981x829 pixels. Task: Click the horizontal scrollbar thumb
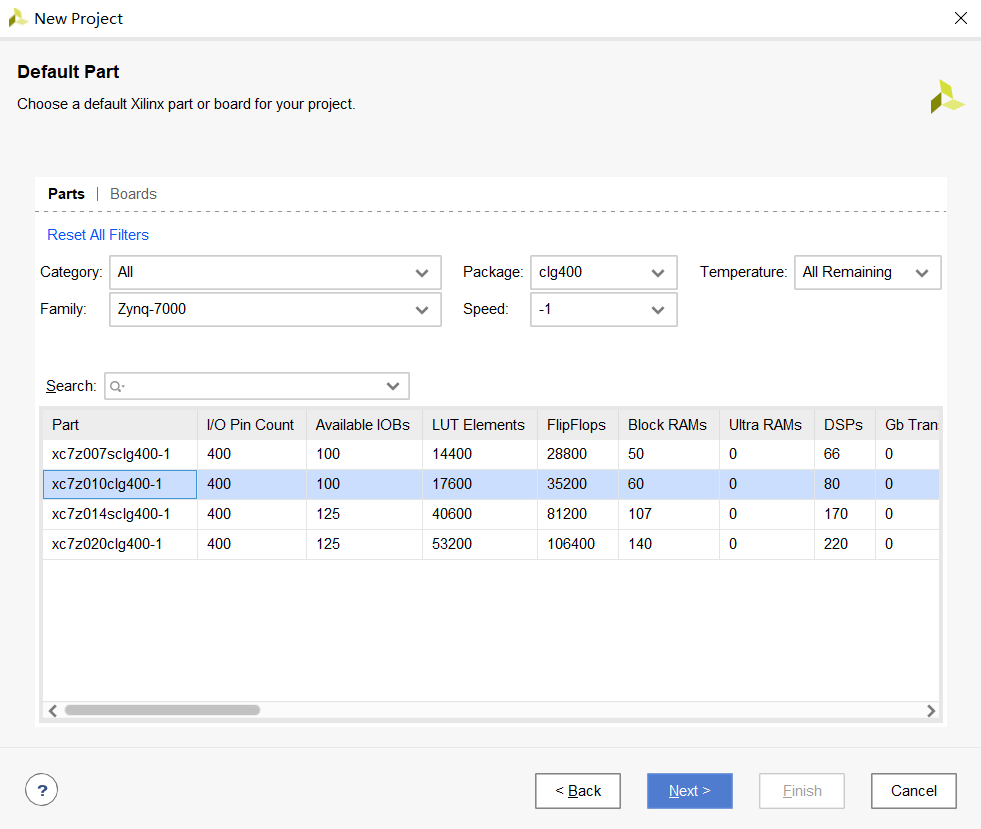(x=162, y=710)
